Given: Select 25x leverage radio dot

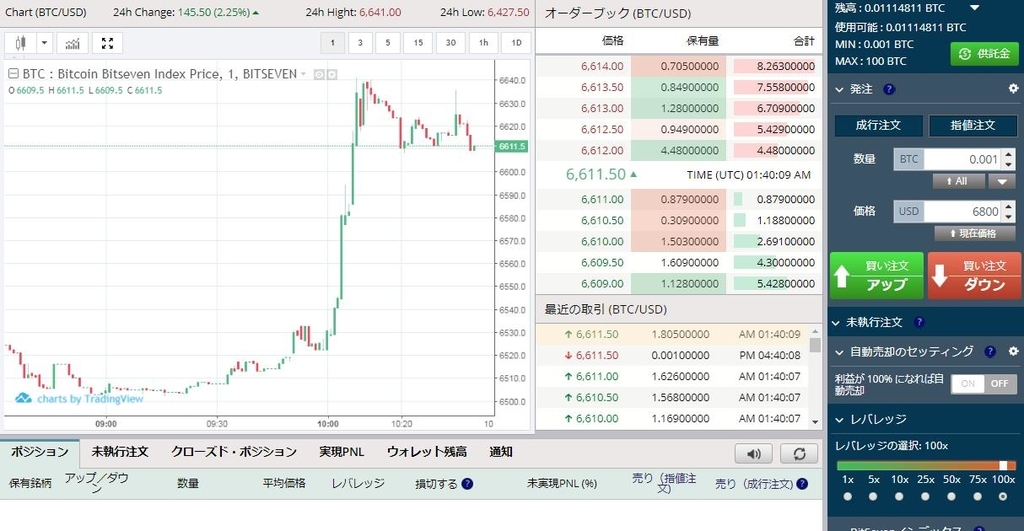Looking at the screenshot, I should point(925,496).
